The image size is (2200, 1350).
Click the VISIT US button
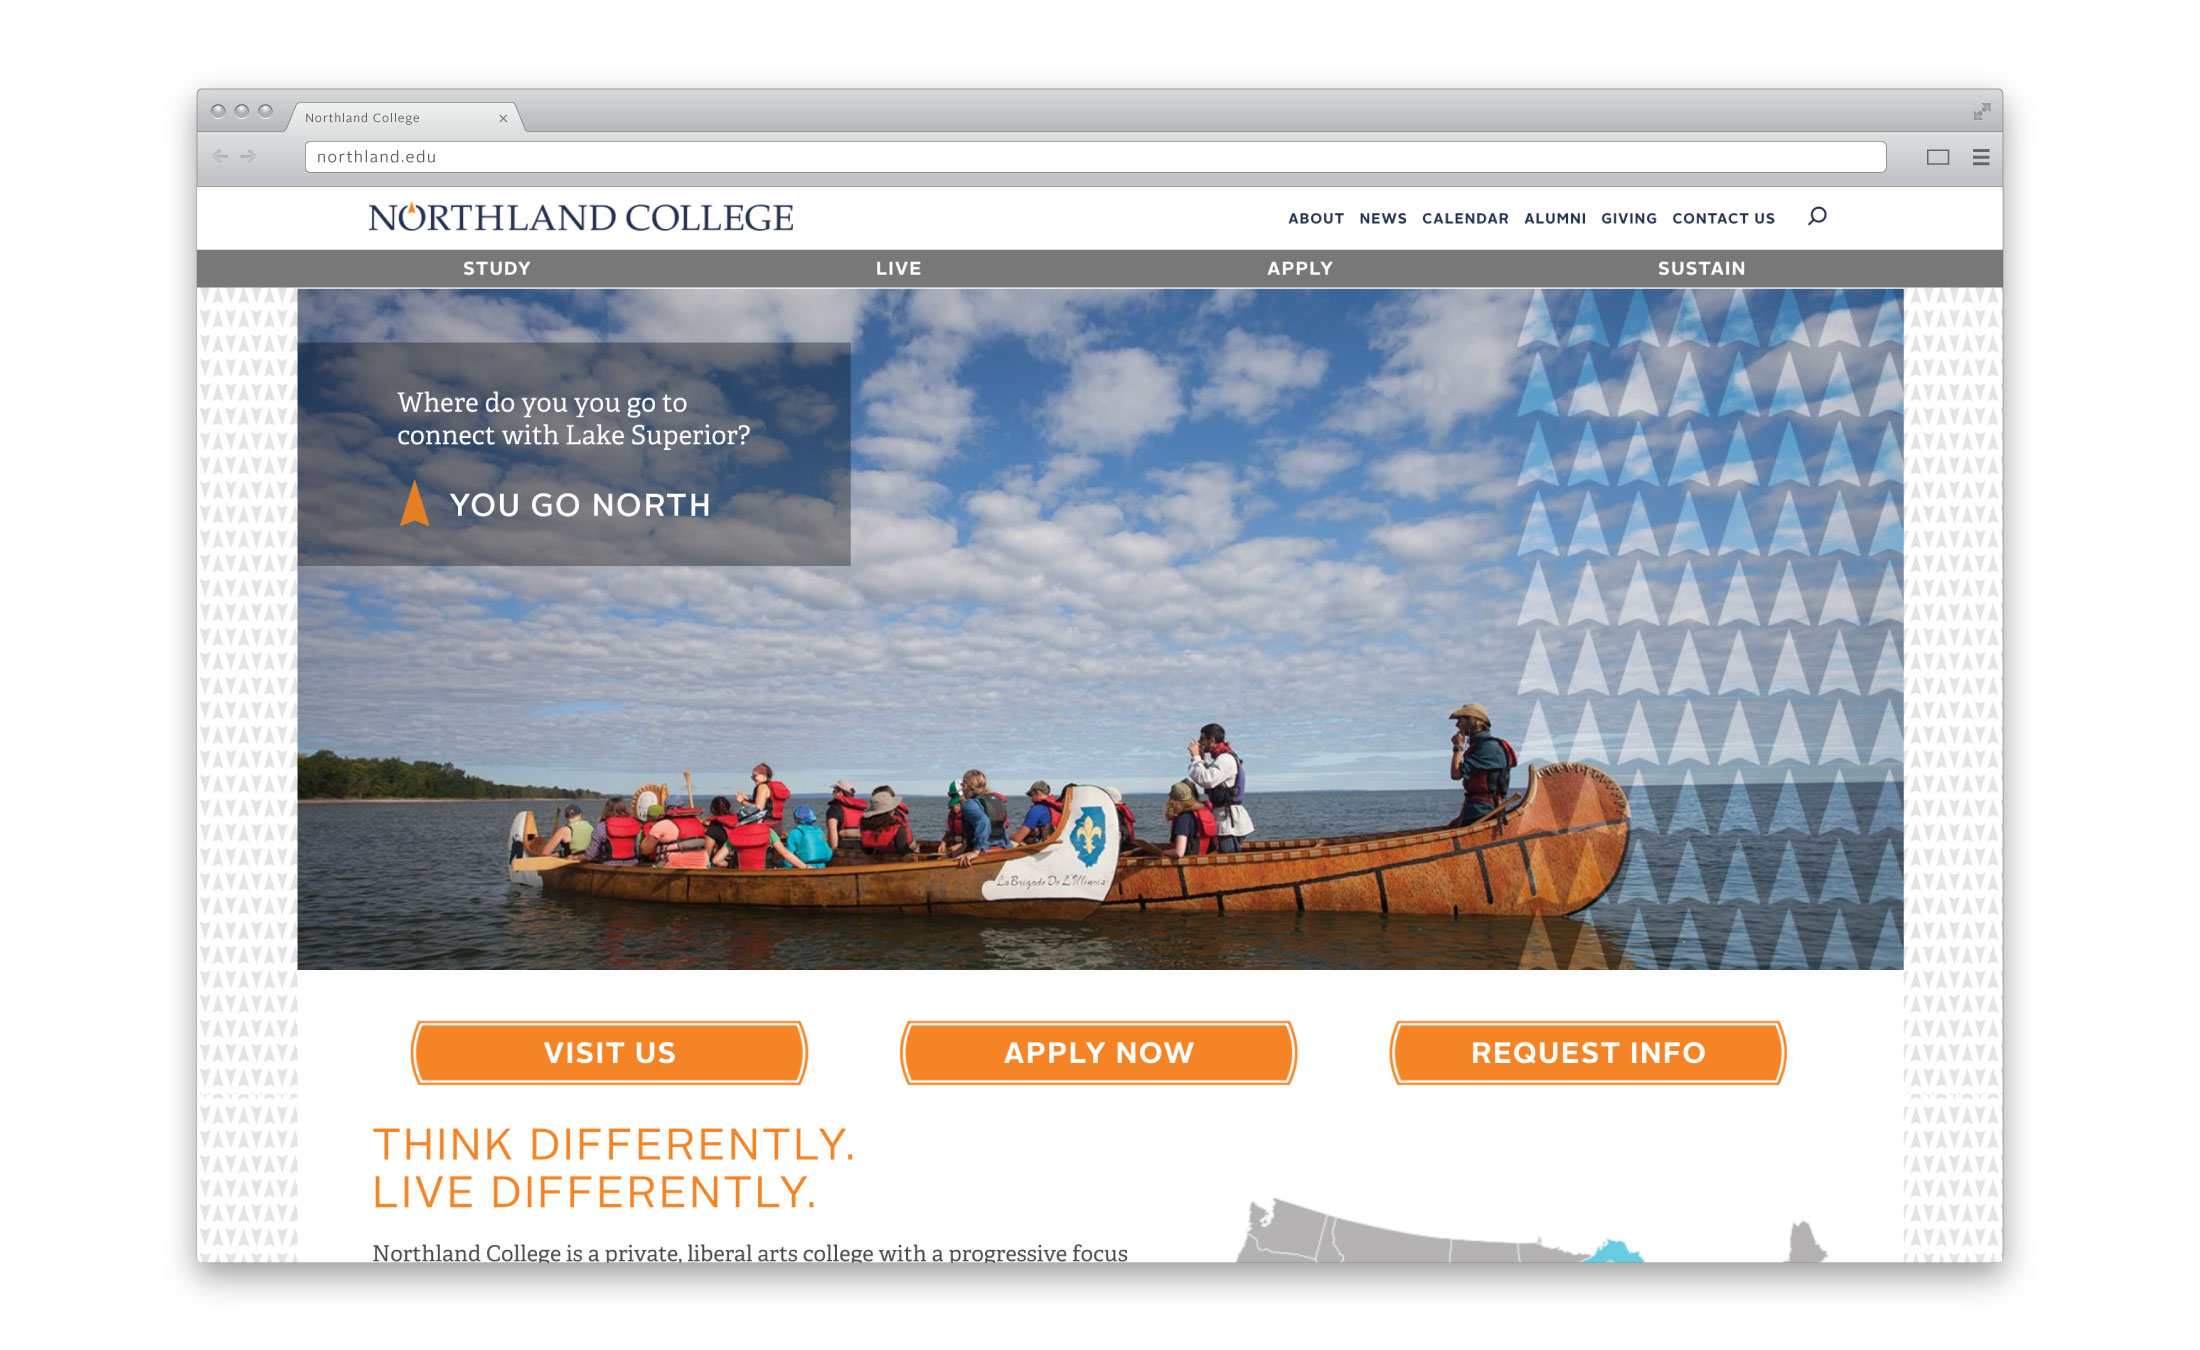coord(610,1050)
